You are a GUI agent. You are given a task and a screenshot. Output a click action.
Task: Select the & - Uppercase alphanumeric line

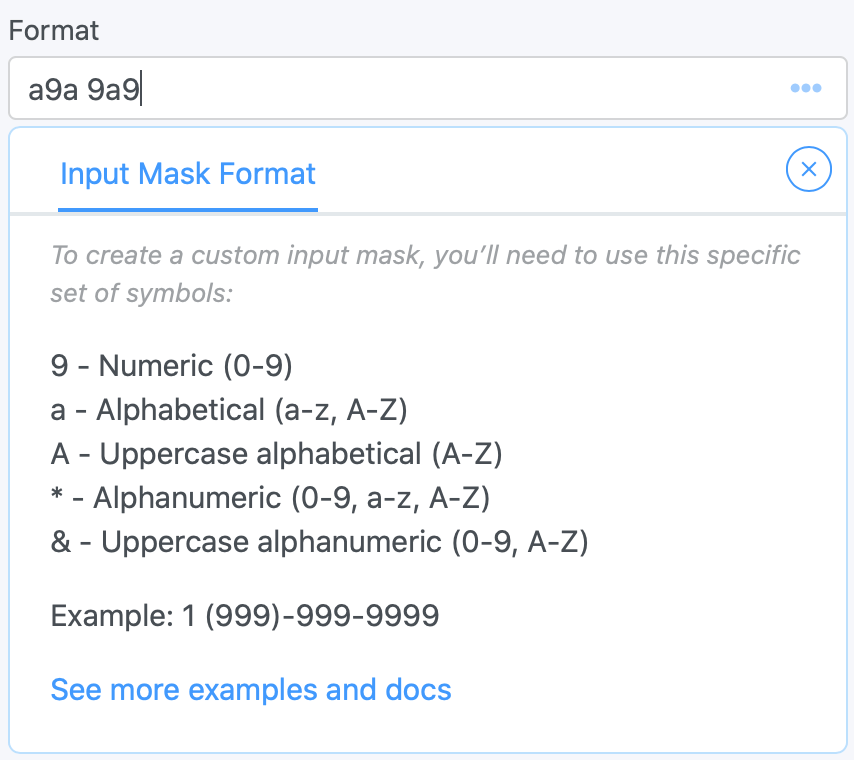click(320, 542)
